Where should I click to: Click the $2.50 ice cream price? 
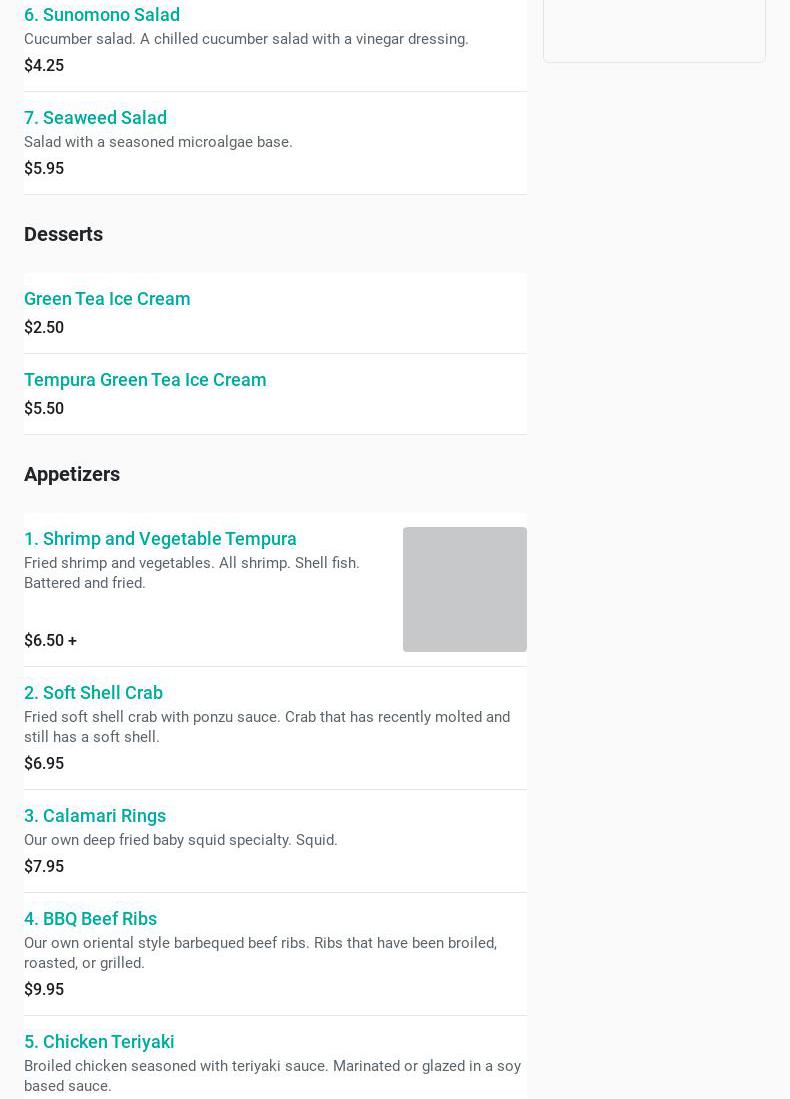click(44, 328)
